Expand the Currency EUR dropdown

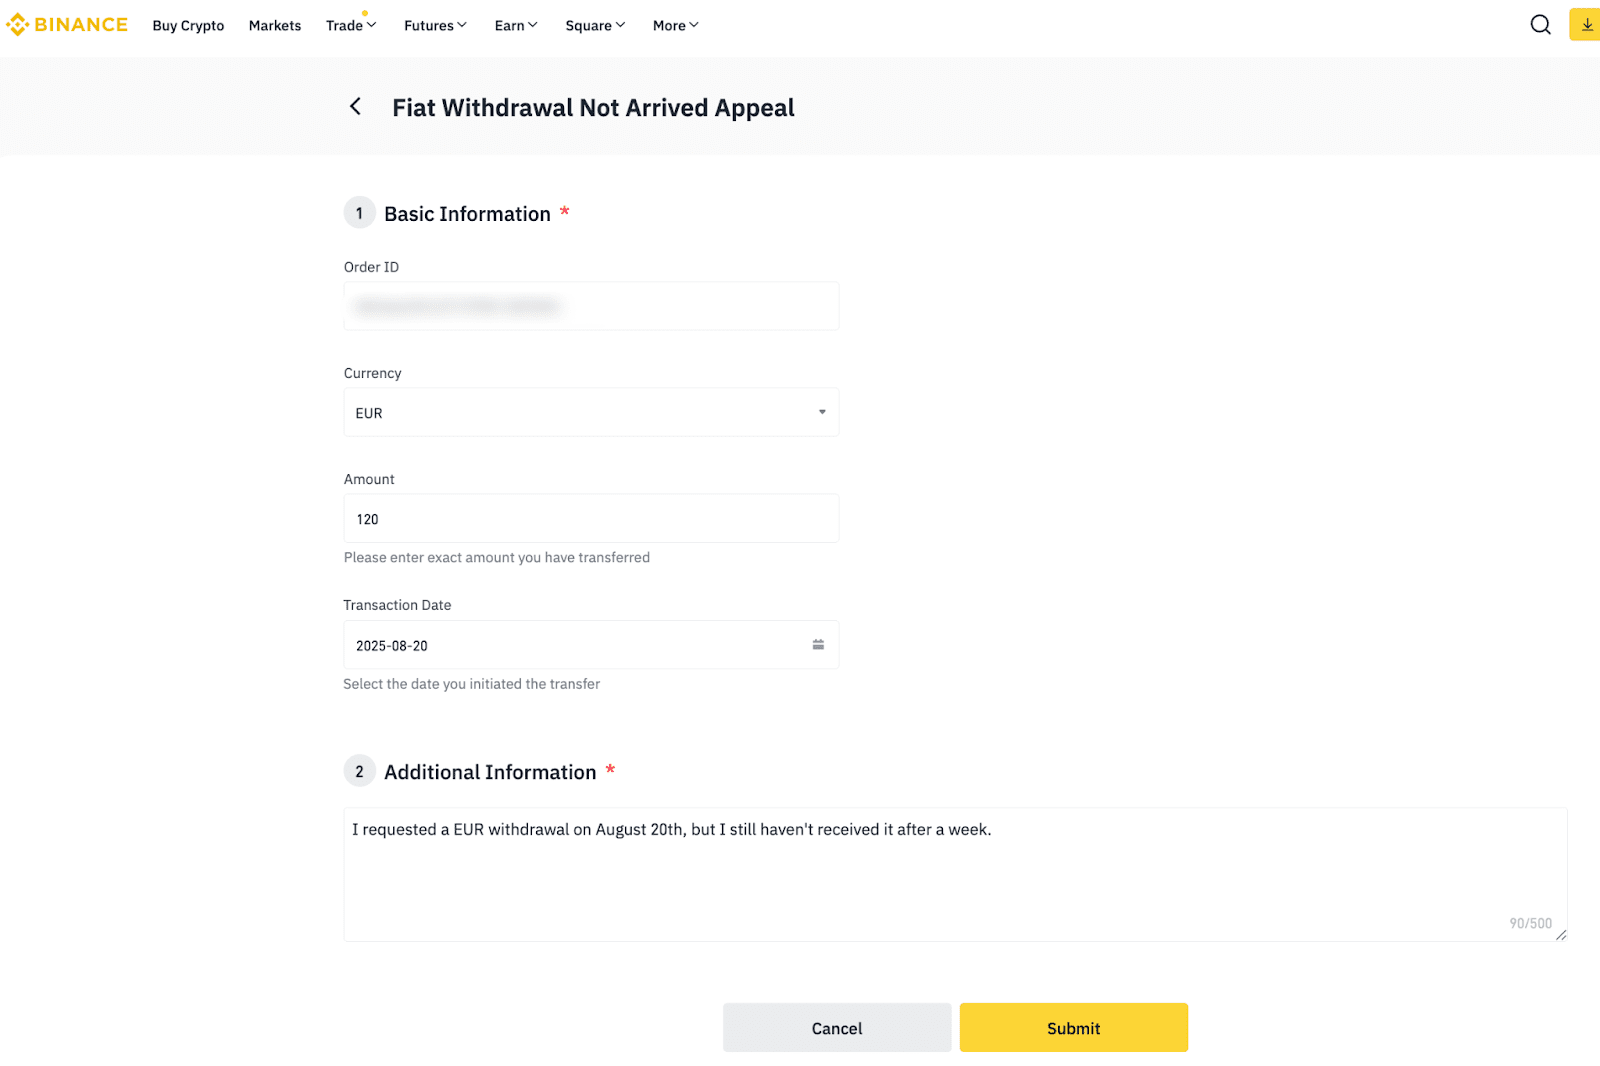pos(591,412)
